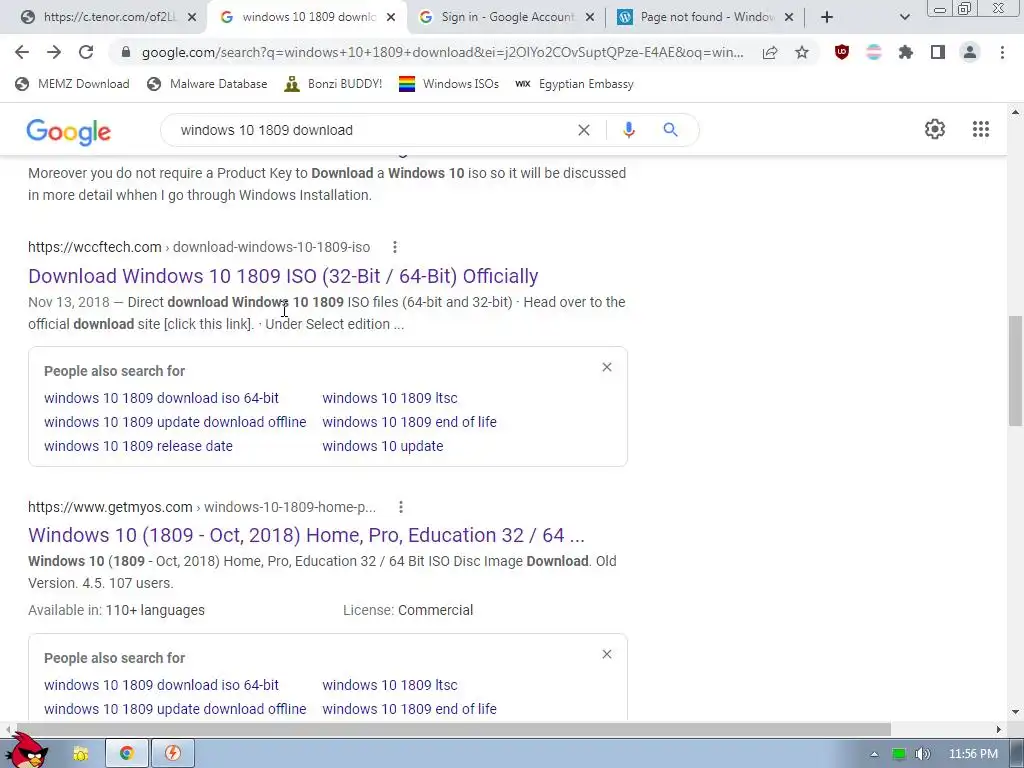Screen dimensions: 1024x768
Task: Select first box's update download offline suggestion
Action: point(175,422)
